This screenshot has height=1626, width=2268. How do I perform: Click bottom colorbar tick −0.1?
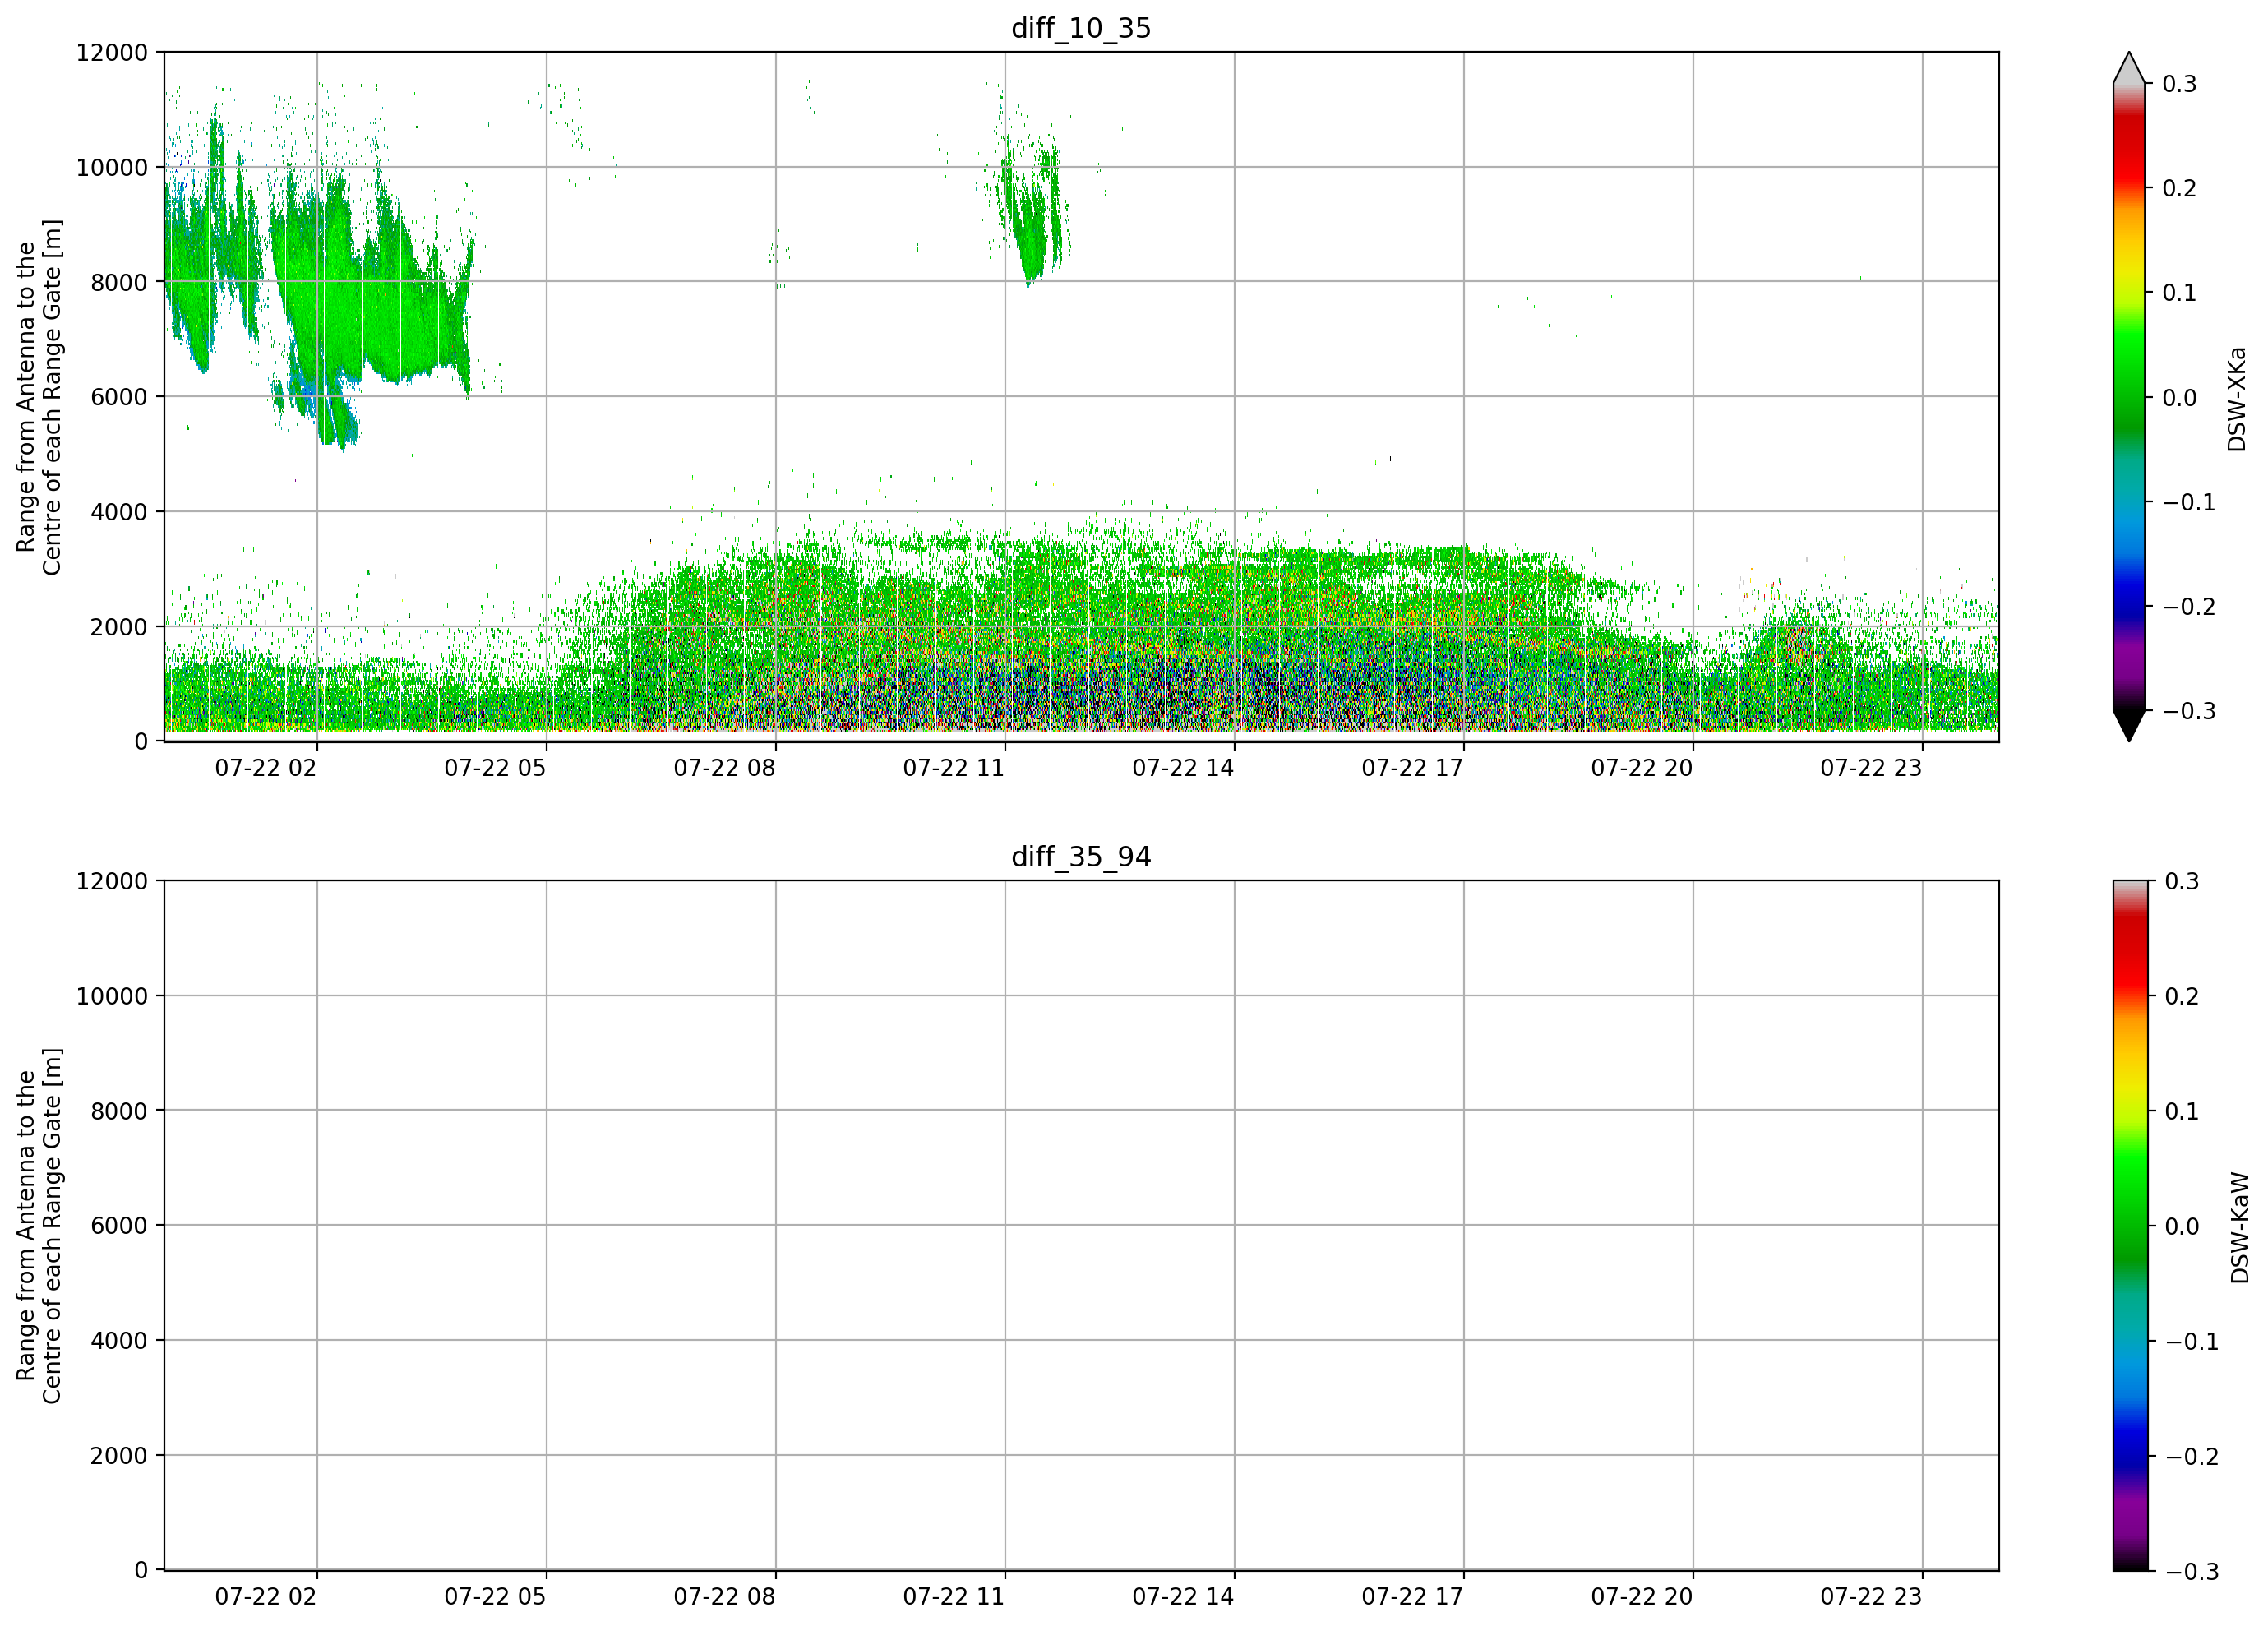pos(2191,1342)
